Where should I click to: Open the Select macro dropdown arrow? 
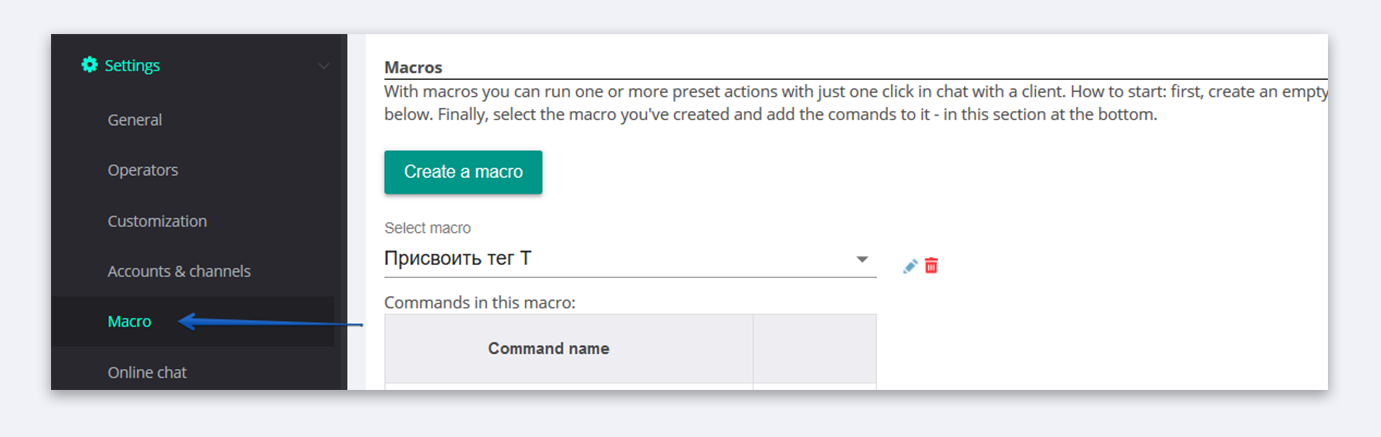[x=862, y=260]
